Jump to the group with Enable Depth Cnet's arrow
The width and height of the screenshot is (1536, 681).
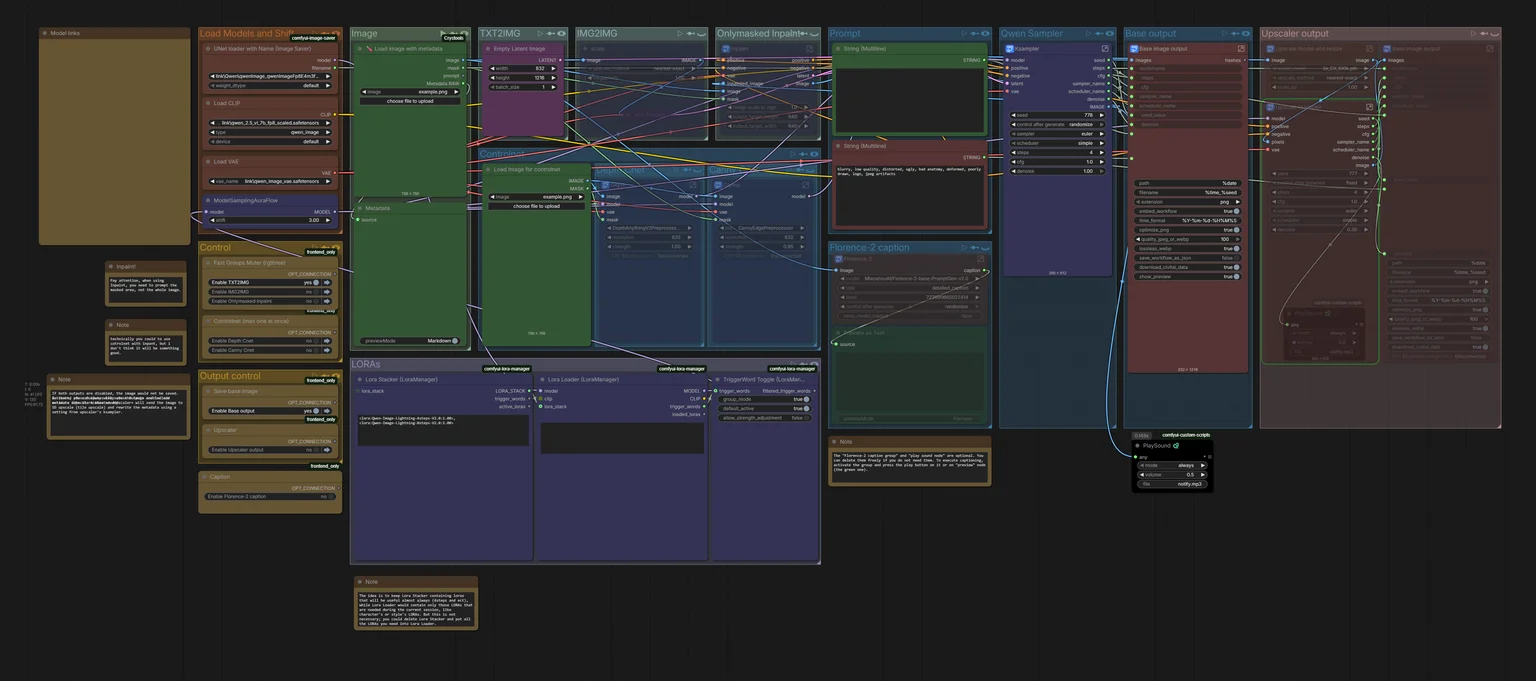pos(326,341)
